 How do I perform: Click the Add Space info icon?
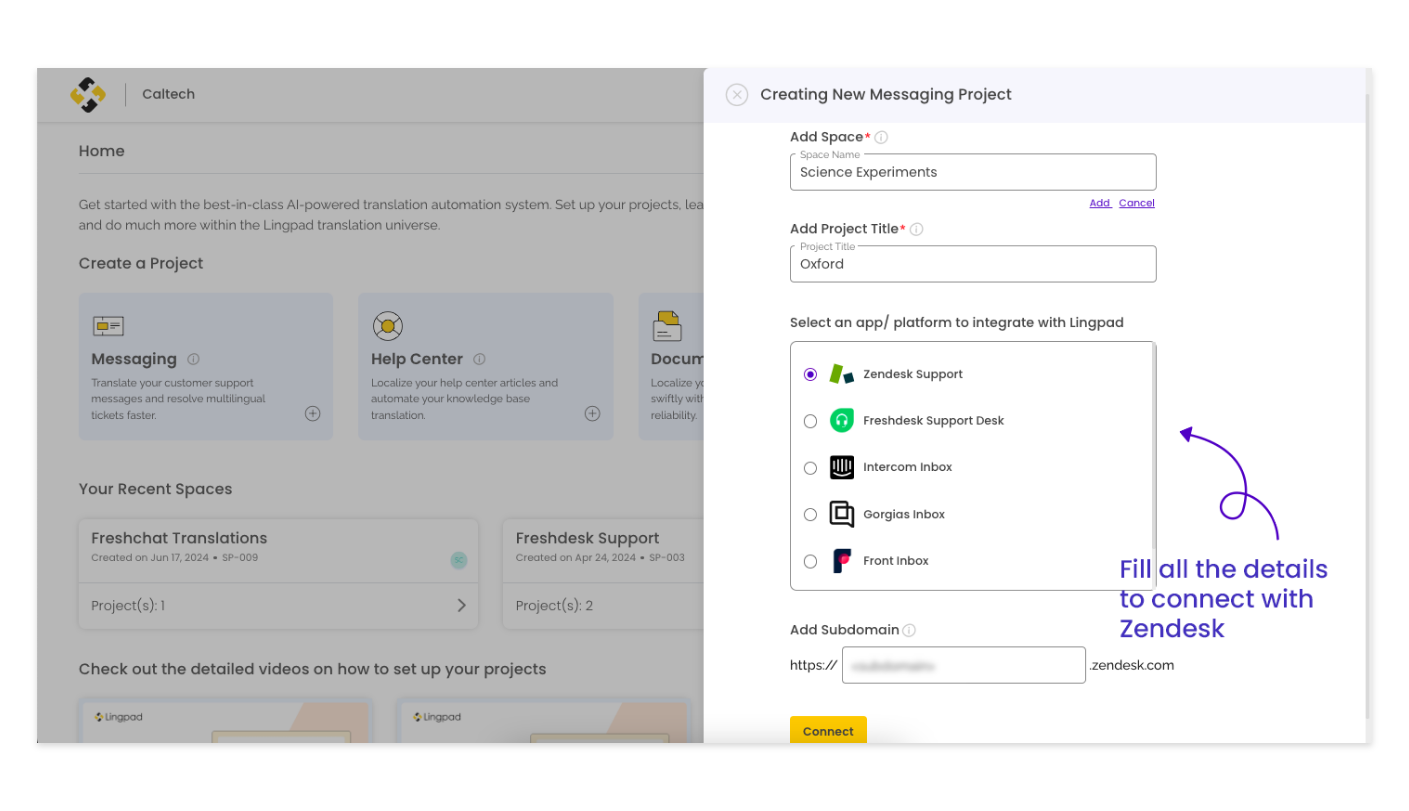point(881,137)
